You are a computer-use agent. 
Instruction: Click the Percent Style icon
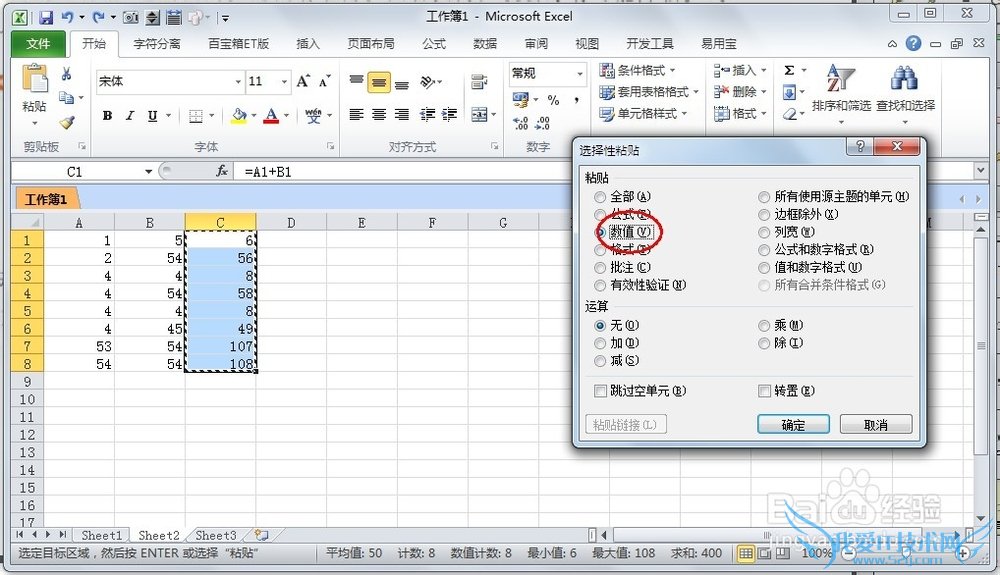coord(554,99)
